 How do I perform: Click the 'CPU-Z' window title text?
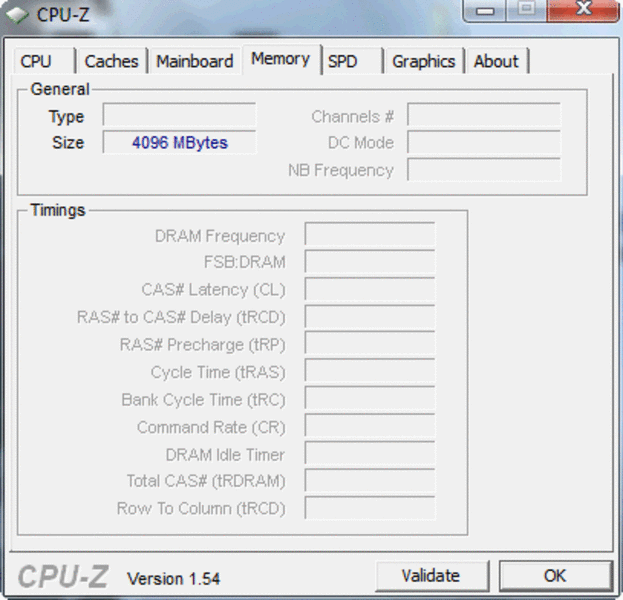63,15
